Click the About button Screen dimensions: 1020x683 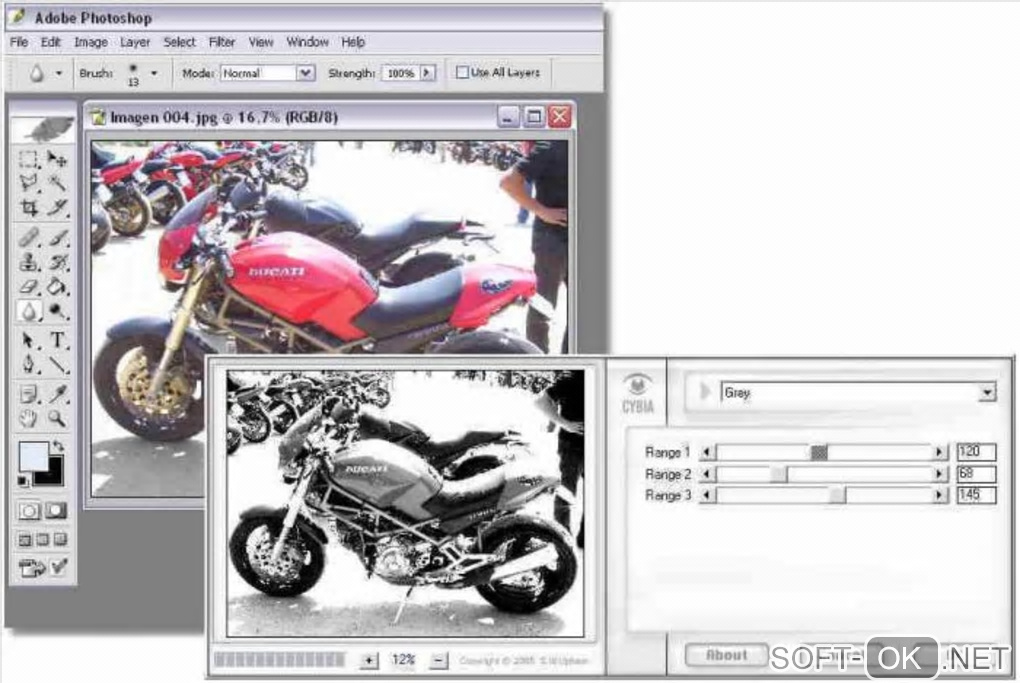(x=726, y=655)
